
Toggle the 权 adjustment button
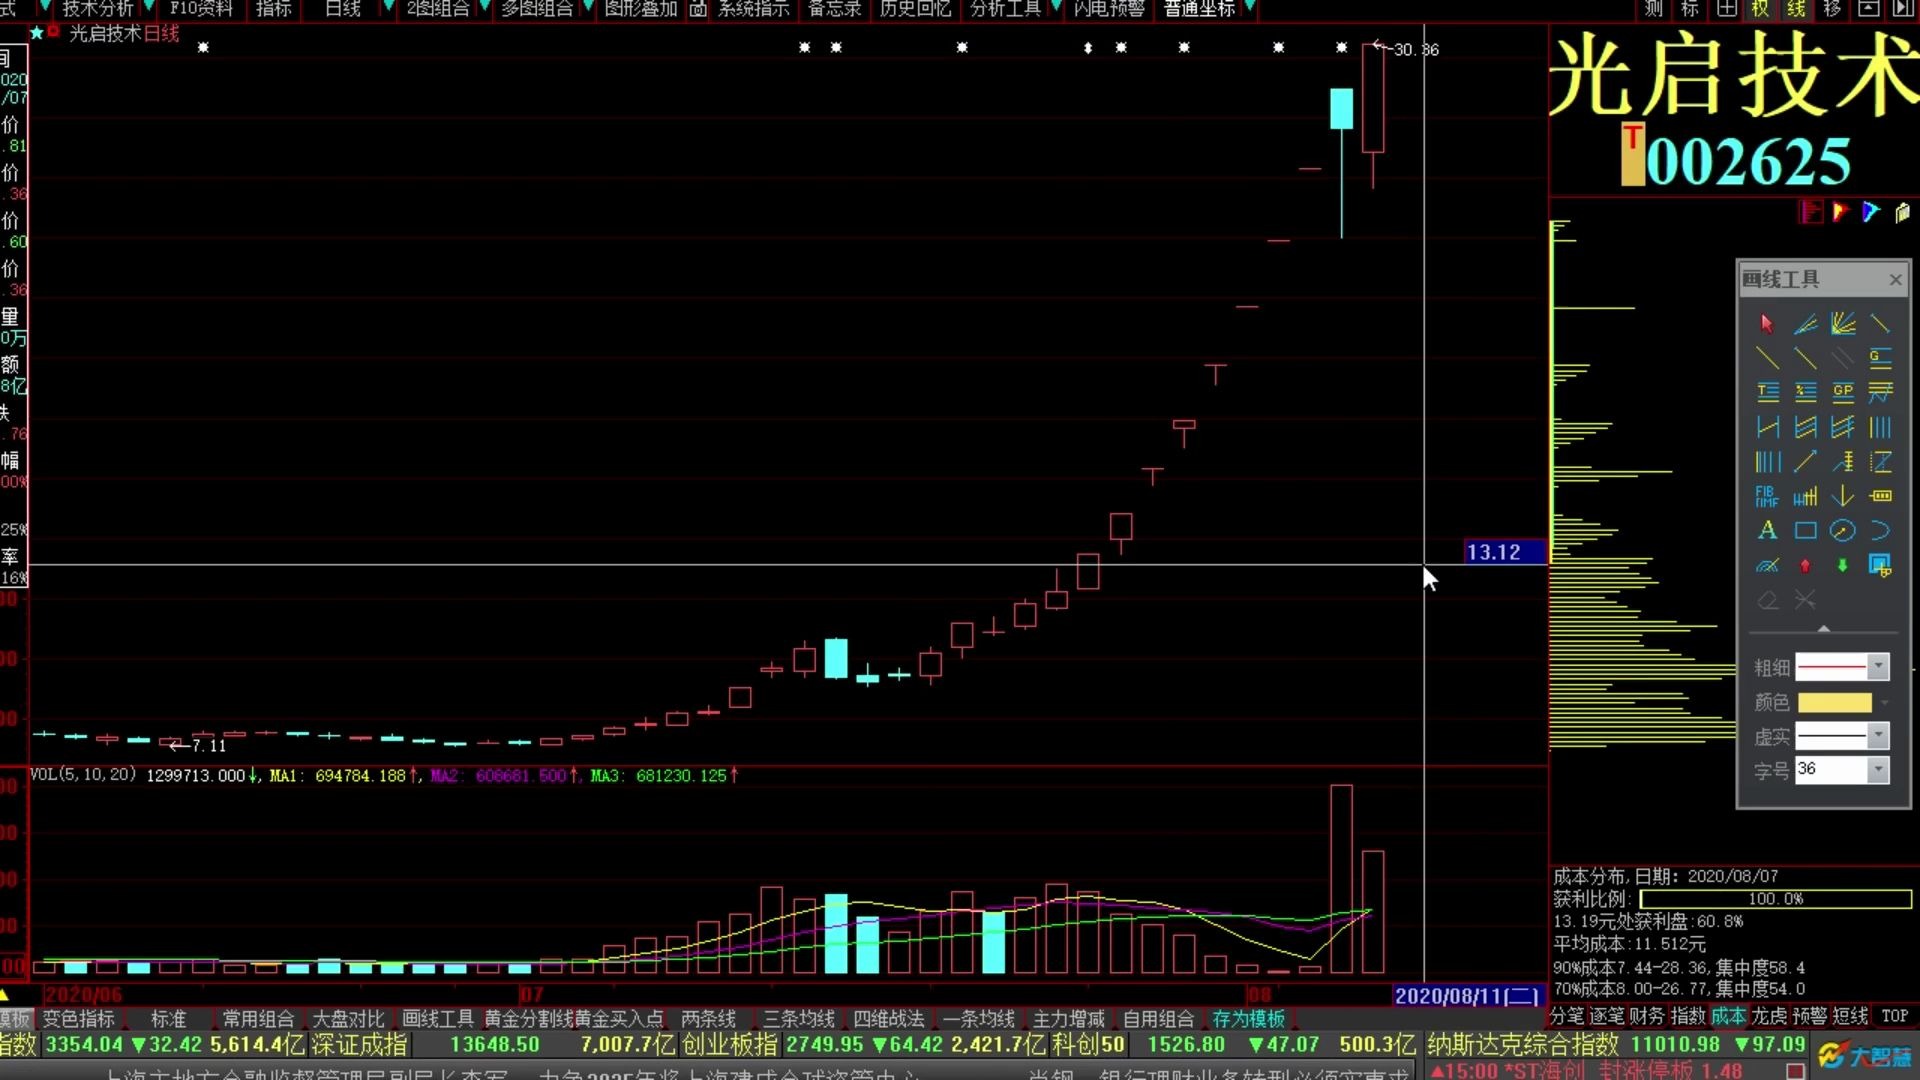(x=1760, y=9)
